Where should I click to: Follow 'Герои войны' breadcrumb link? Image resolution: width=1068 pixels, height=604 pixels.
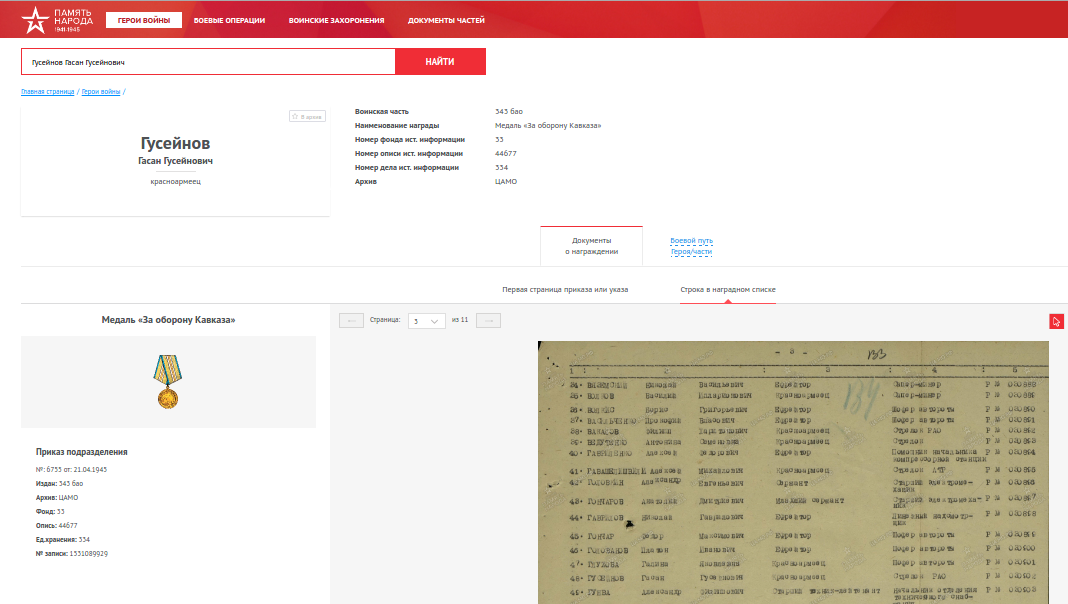tap(101, 92)
